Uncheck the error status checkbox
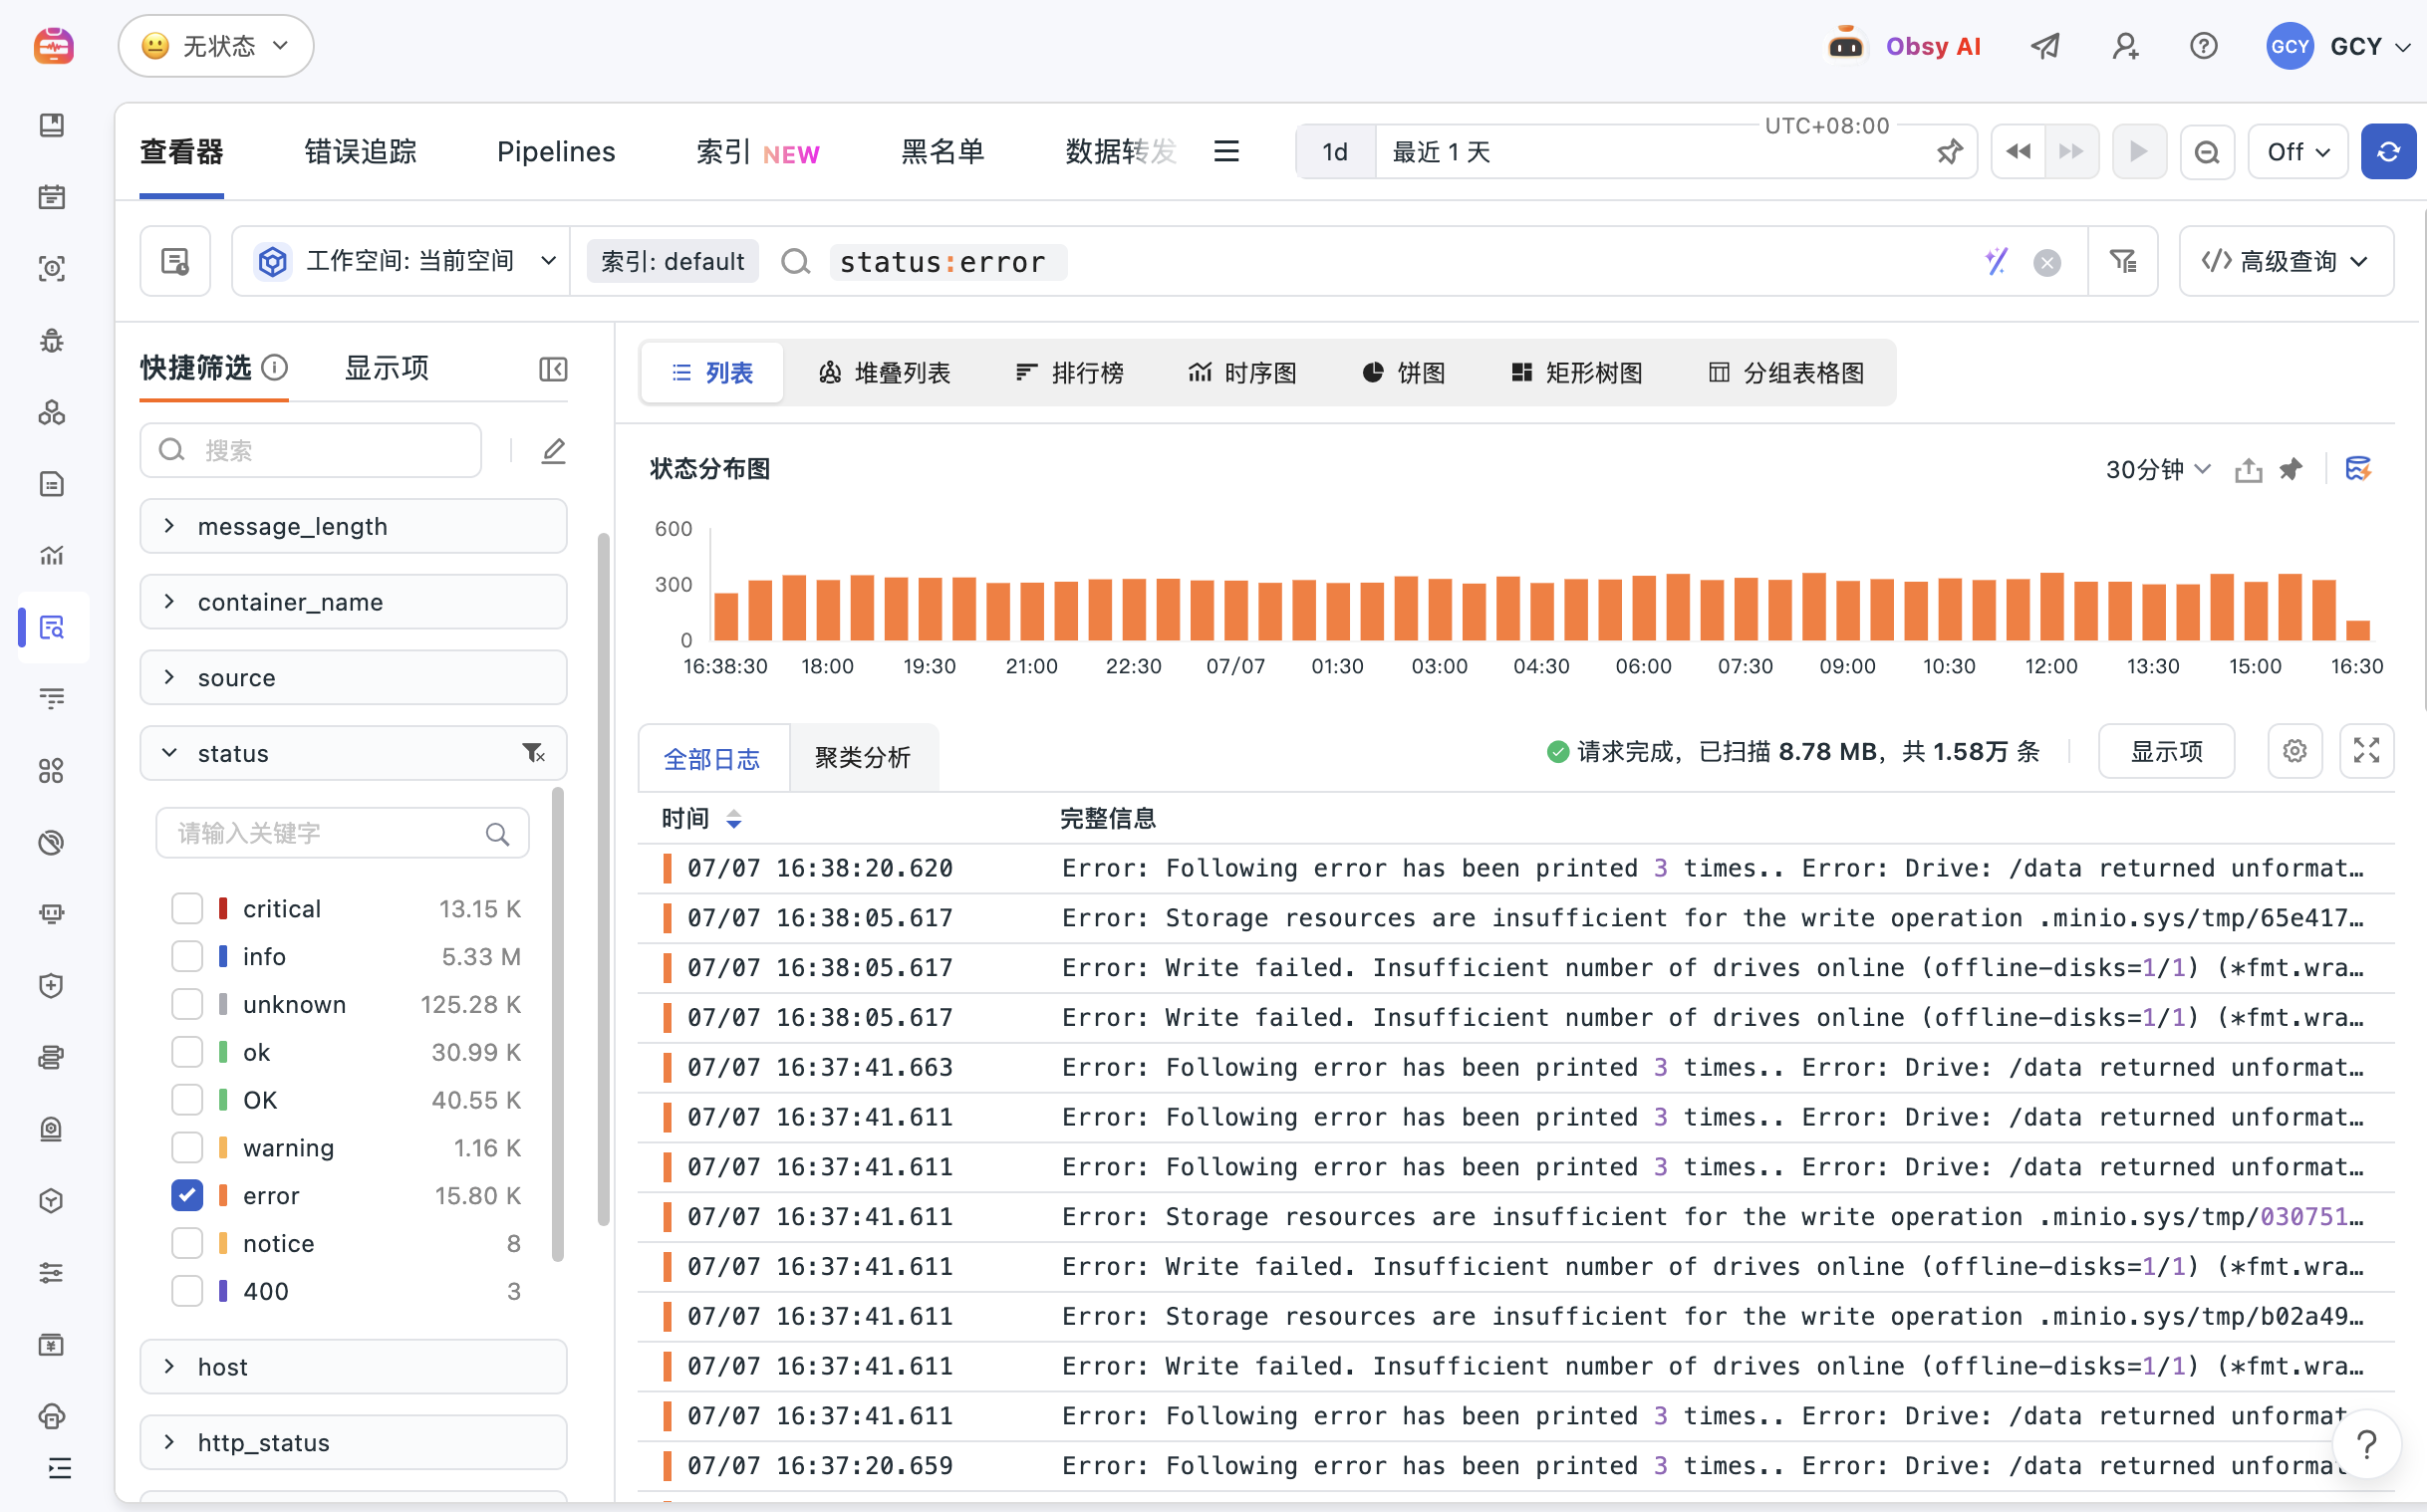The width and height of the screenshot is (2427, 1512). click(187, 1195)
